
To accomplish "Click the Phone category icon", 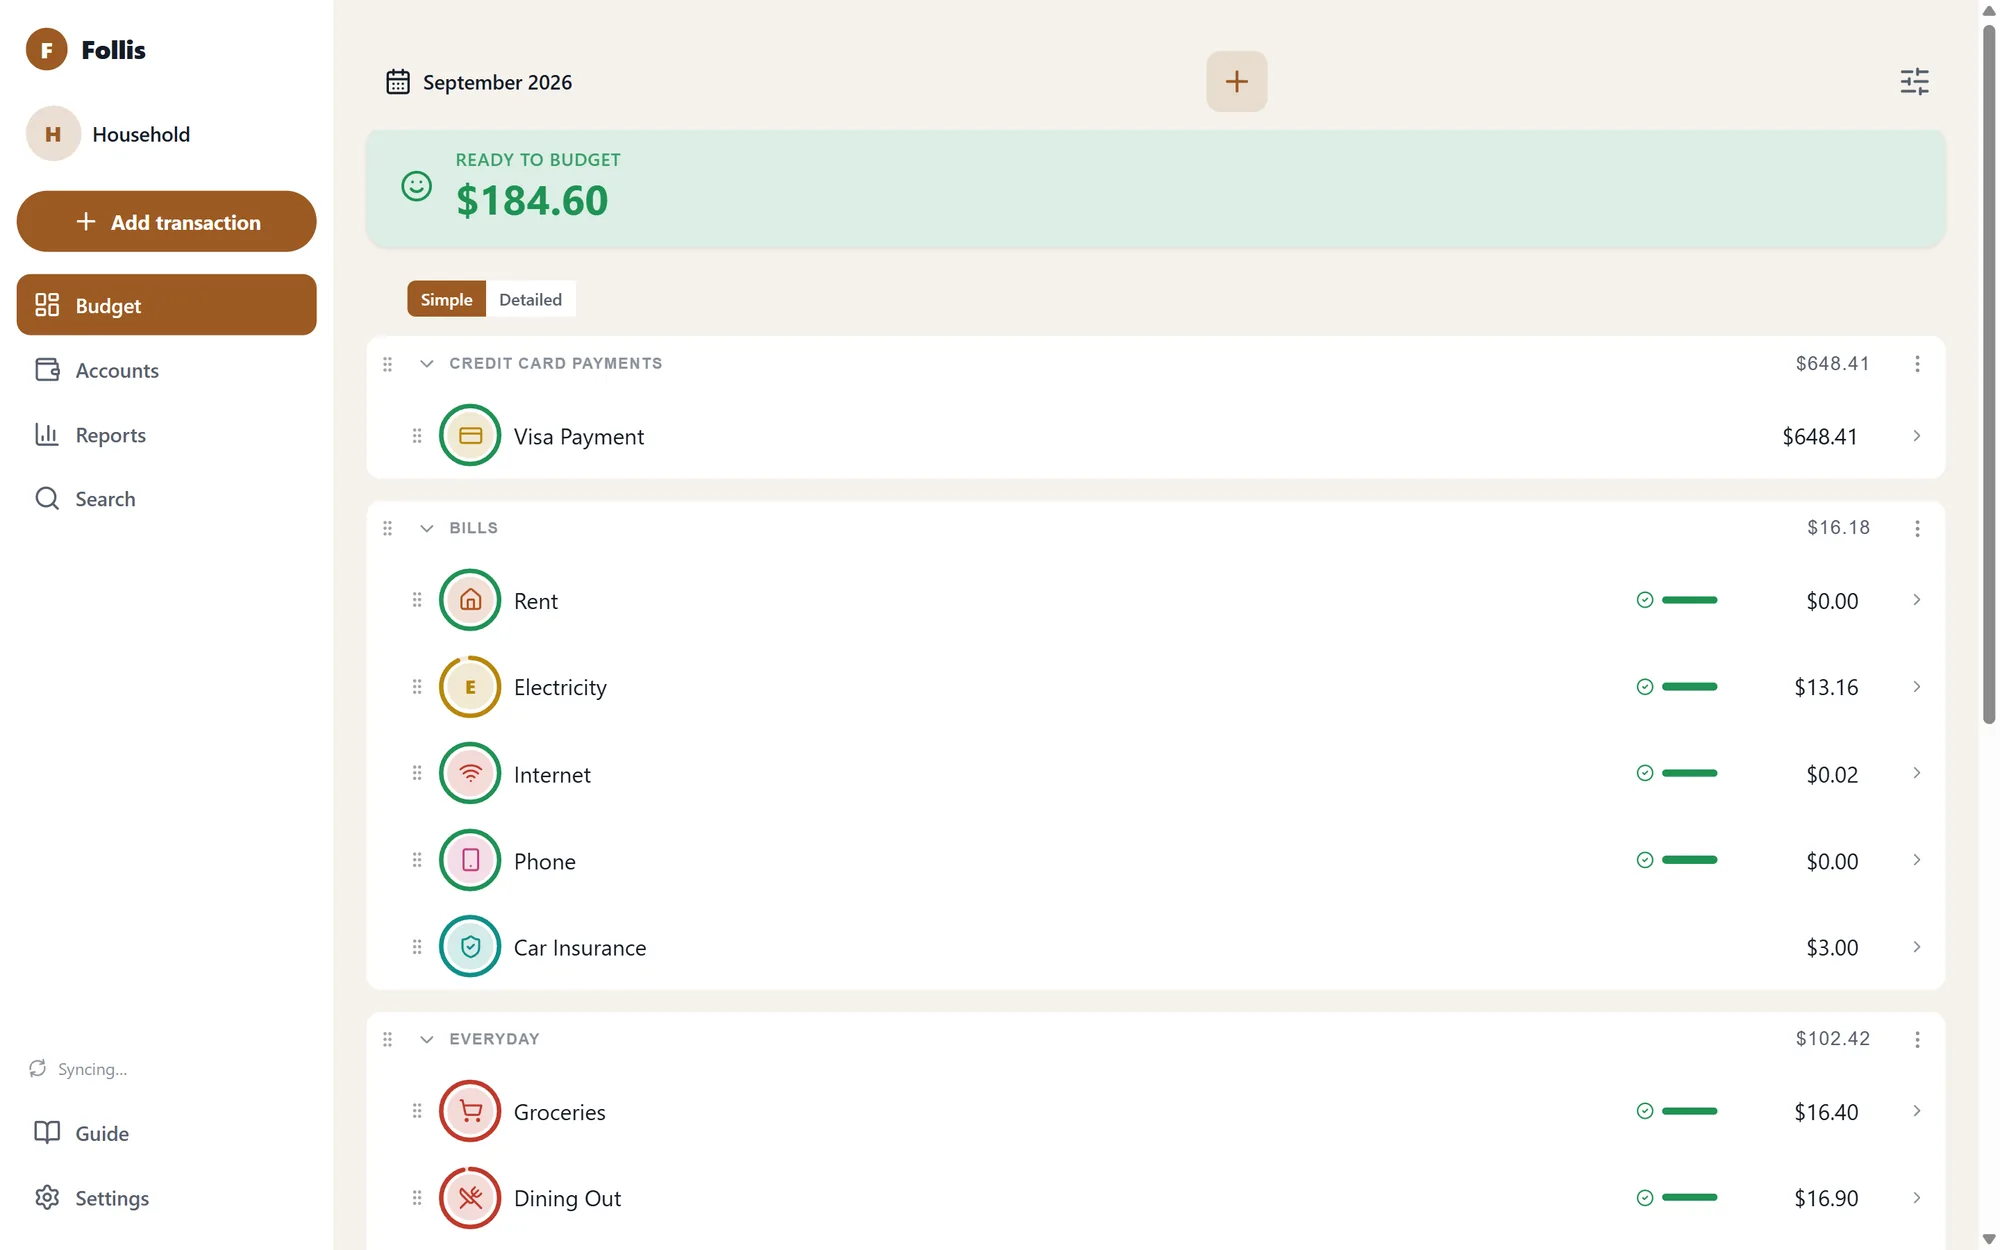I will pos(470,860).
